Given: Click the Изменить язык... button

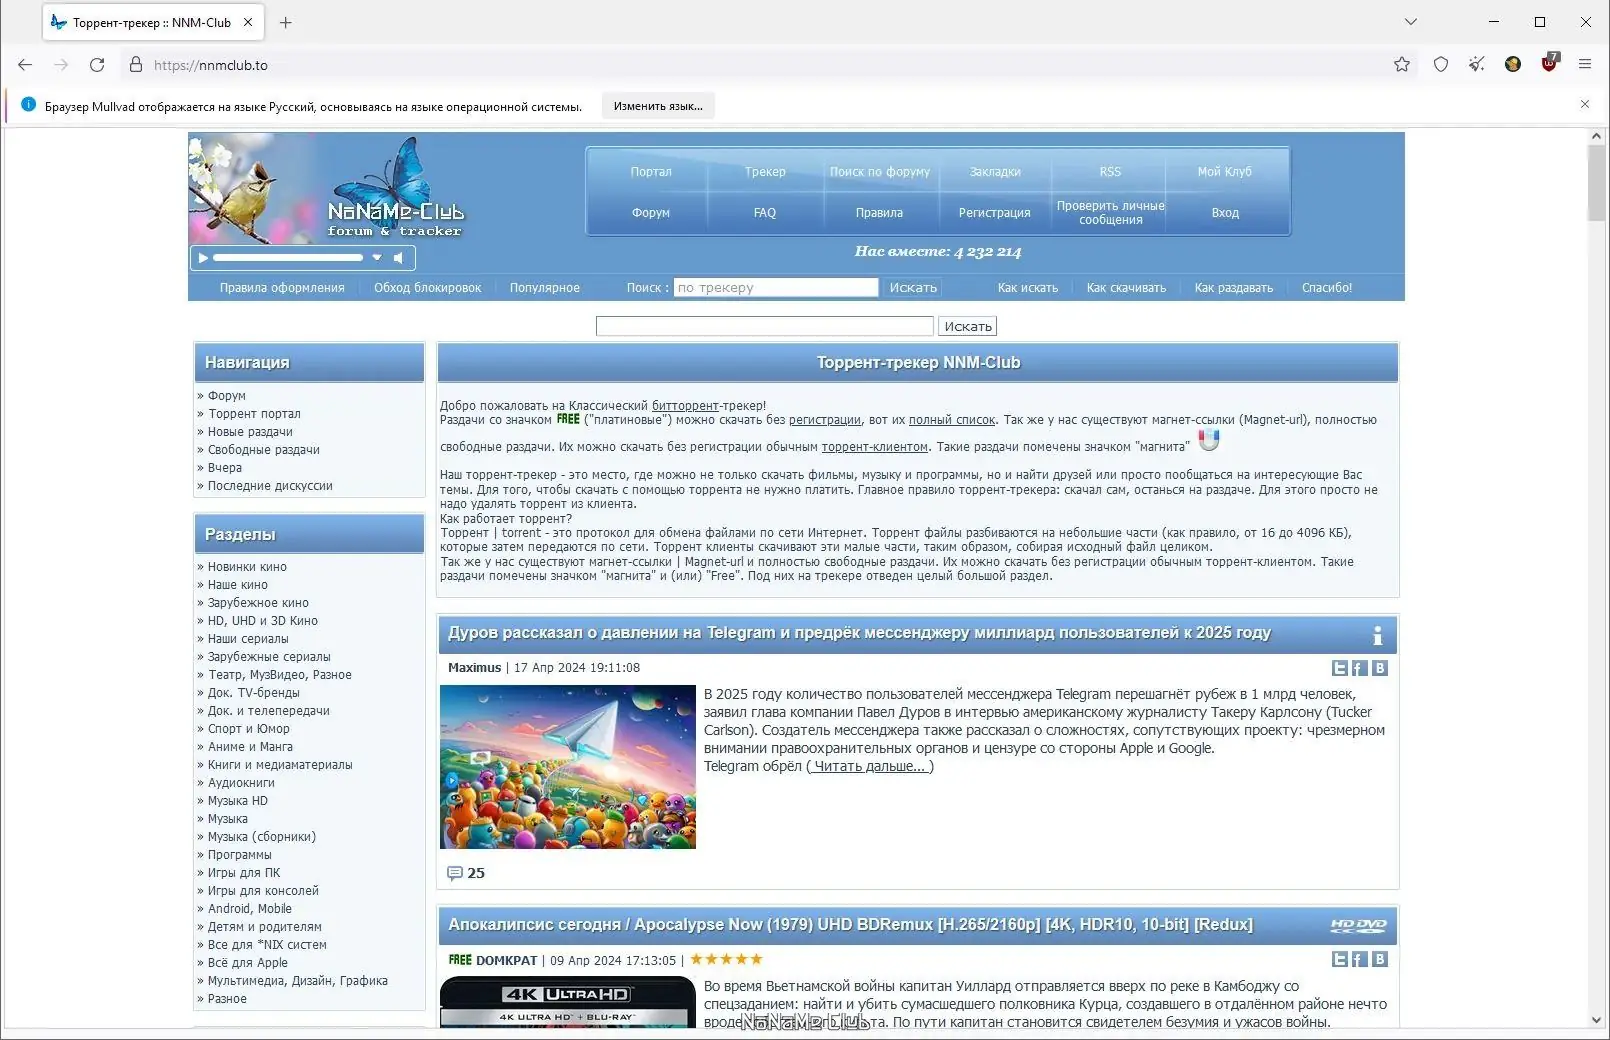Looking at the screenshot, I should (x=658, y=106).
